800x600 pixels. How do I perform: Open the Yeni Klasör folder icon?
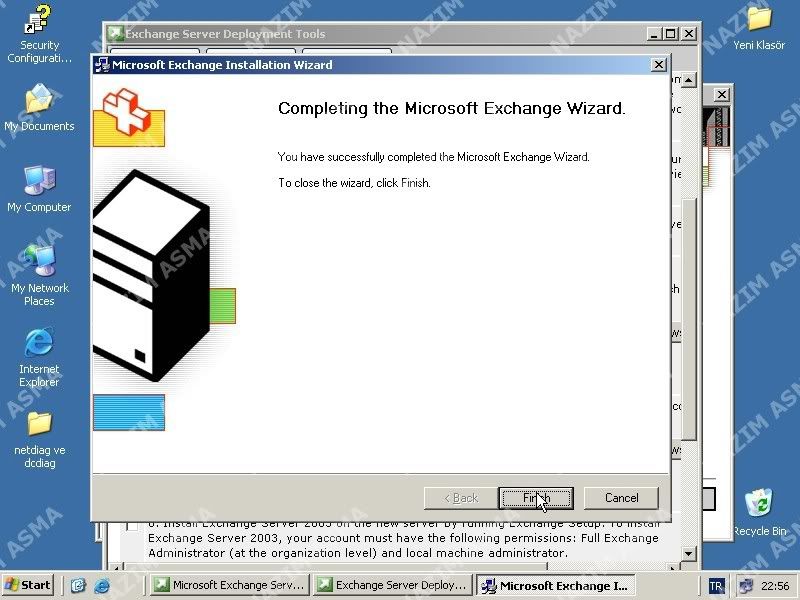click(x=759, y=28)
